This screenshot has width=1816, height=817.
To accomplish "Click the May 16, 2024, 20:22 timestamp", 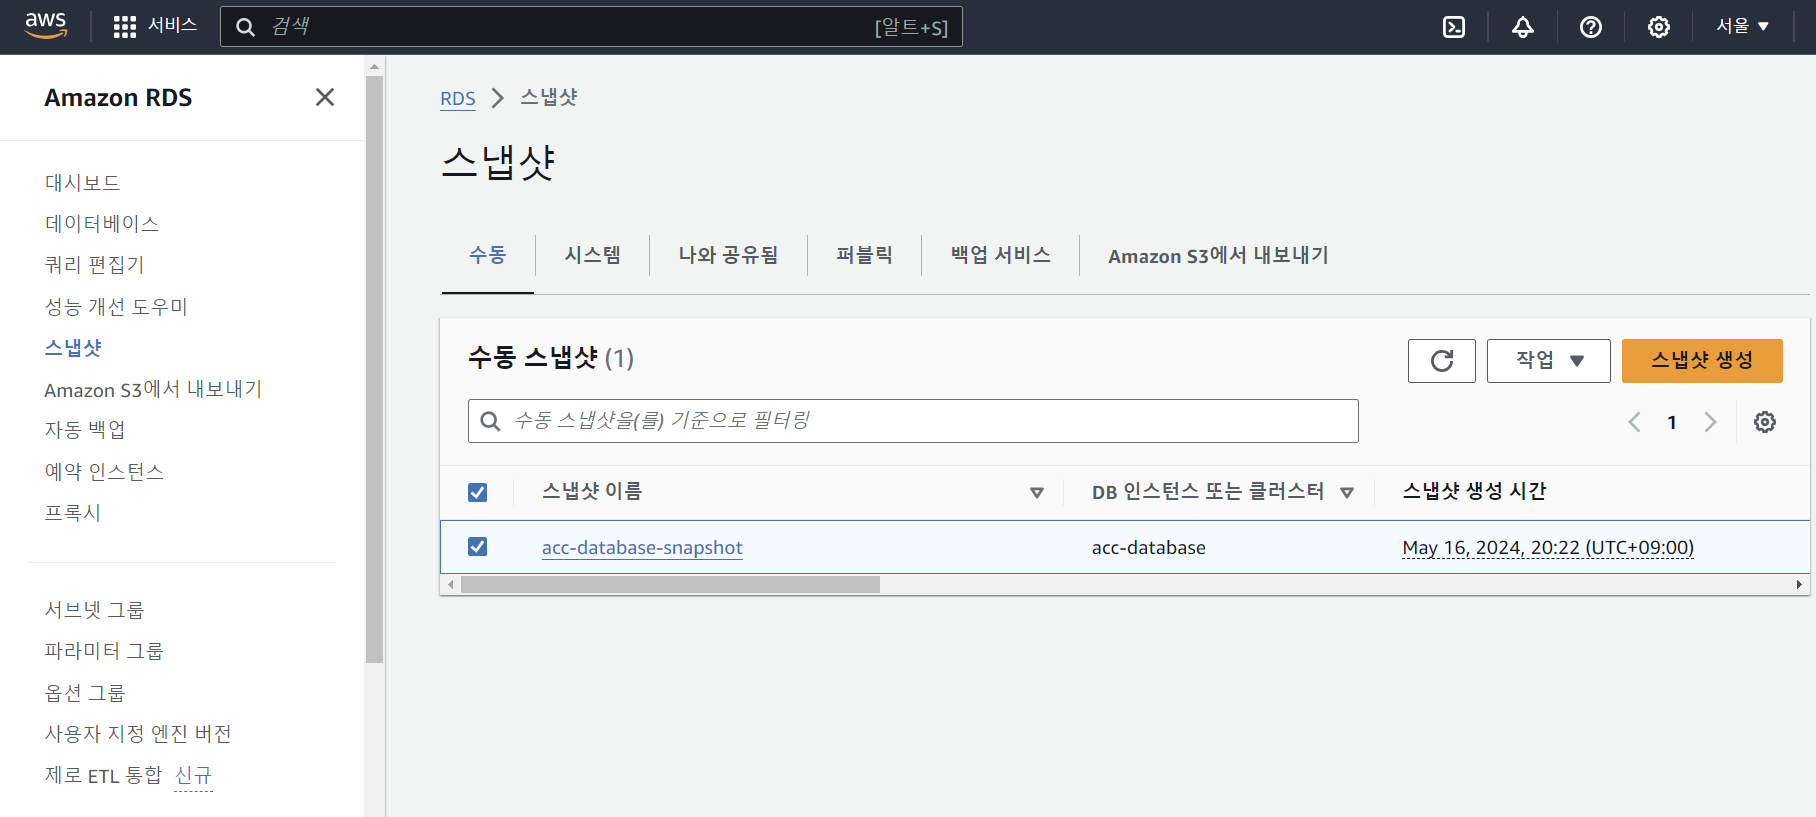I will tap(1548, 547).
